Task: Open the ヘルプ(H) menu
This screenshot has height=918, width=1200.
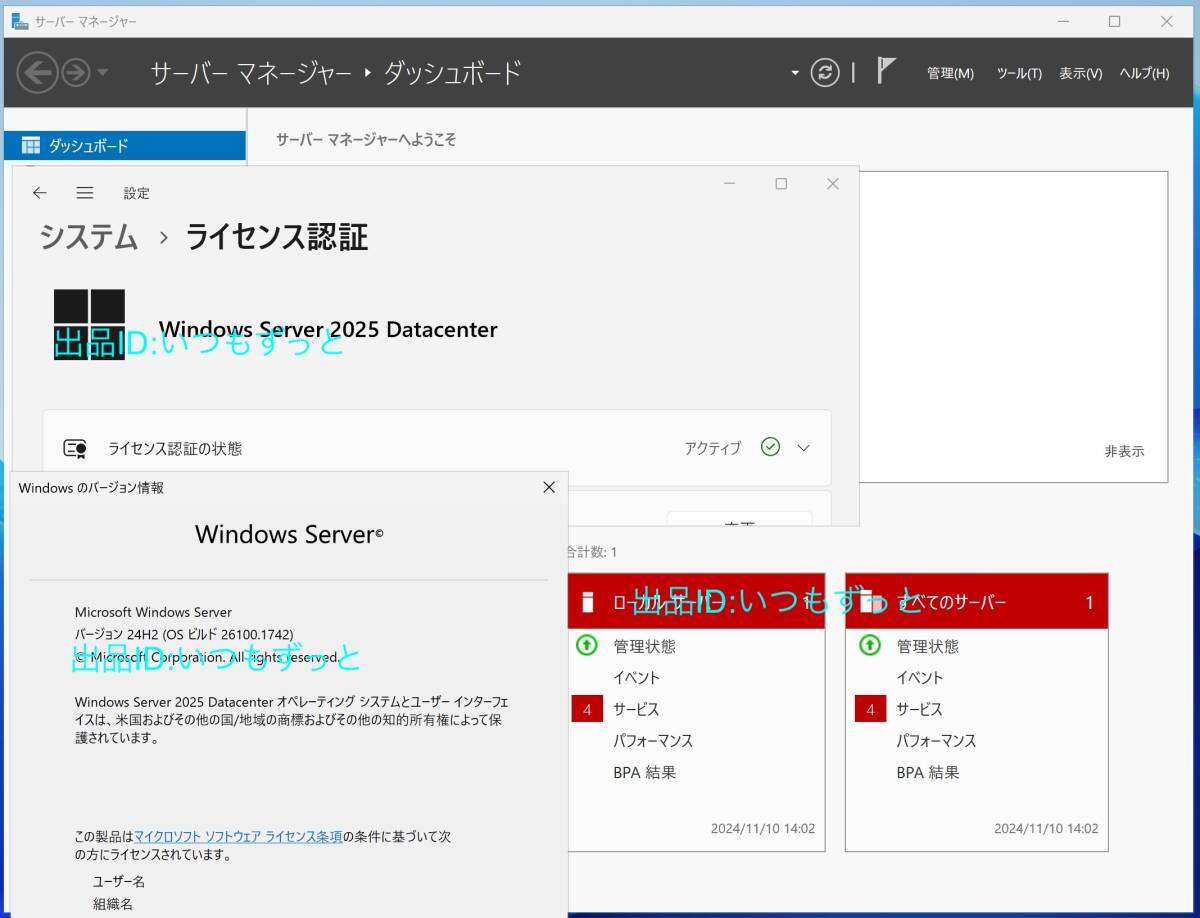Action: pyautogui.click(x=1144, y=73)
